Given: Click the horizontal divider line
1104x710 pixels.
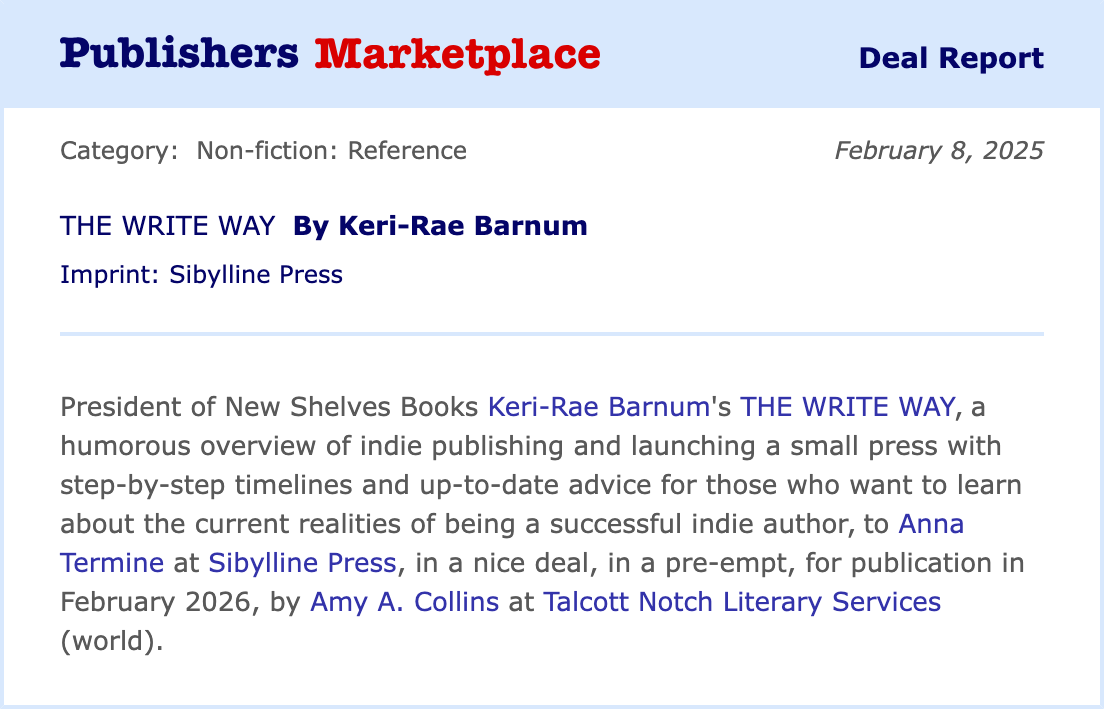Looking at the screenshot, I should 552,333.
